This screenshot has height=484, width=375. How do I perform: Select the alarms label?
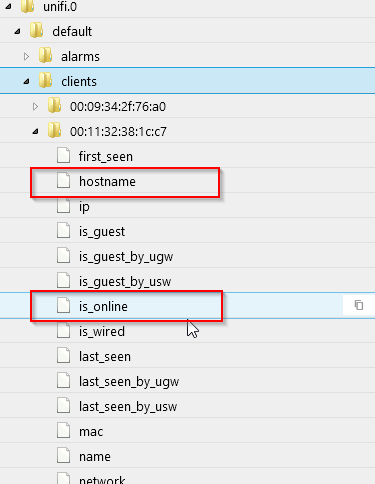tap(80, 57)
